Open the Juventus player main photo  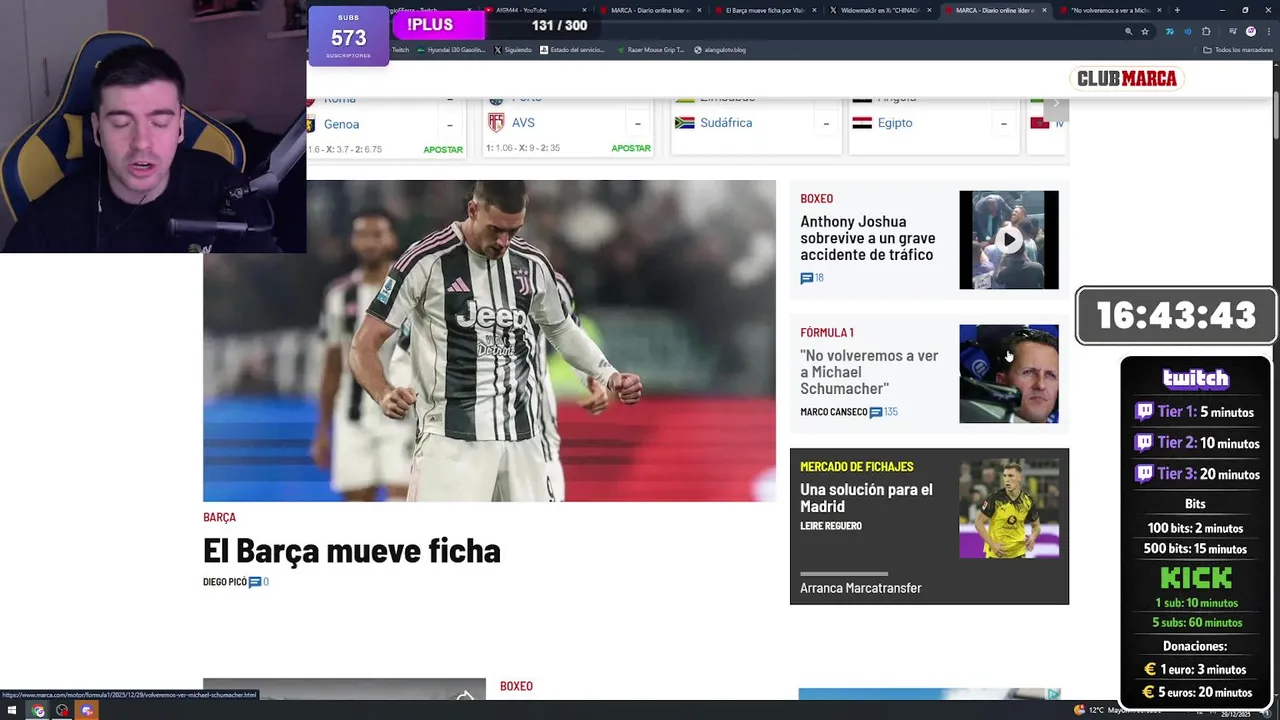tap(489, 341)
